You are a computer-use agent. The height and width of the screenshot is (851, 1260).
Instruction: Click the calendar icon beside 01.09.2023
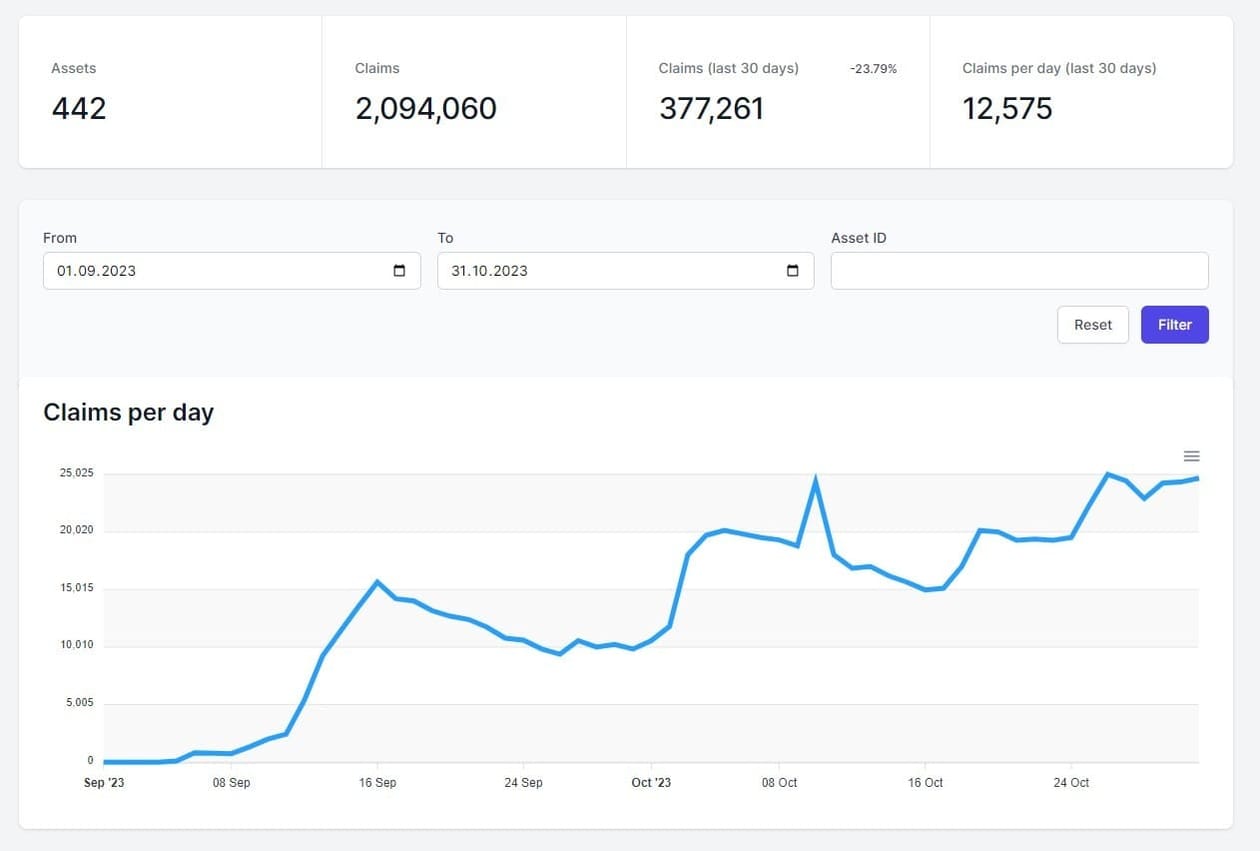(398, 270)
